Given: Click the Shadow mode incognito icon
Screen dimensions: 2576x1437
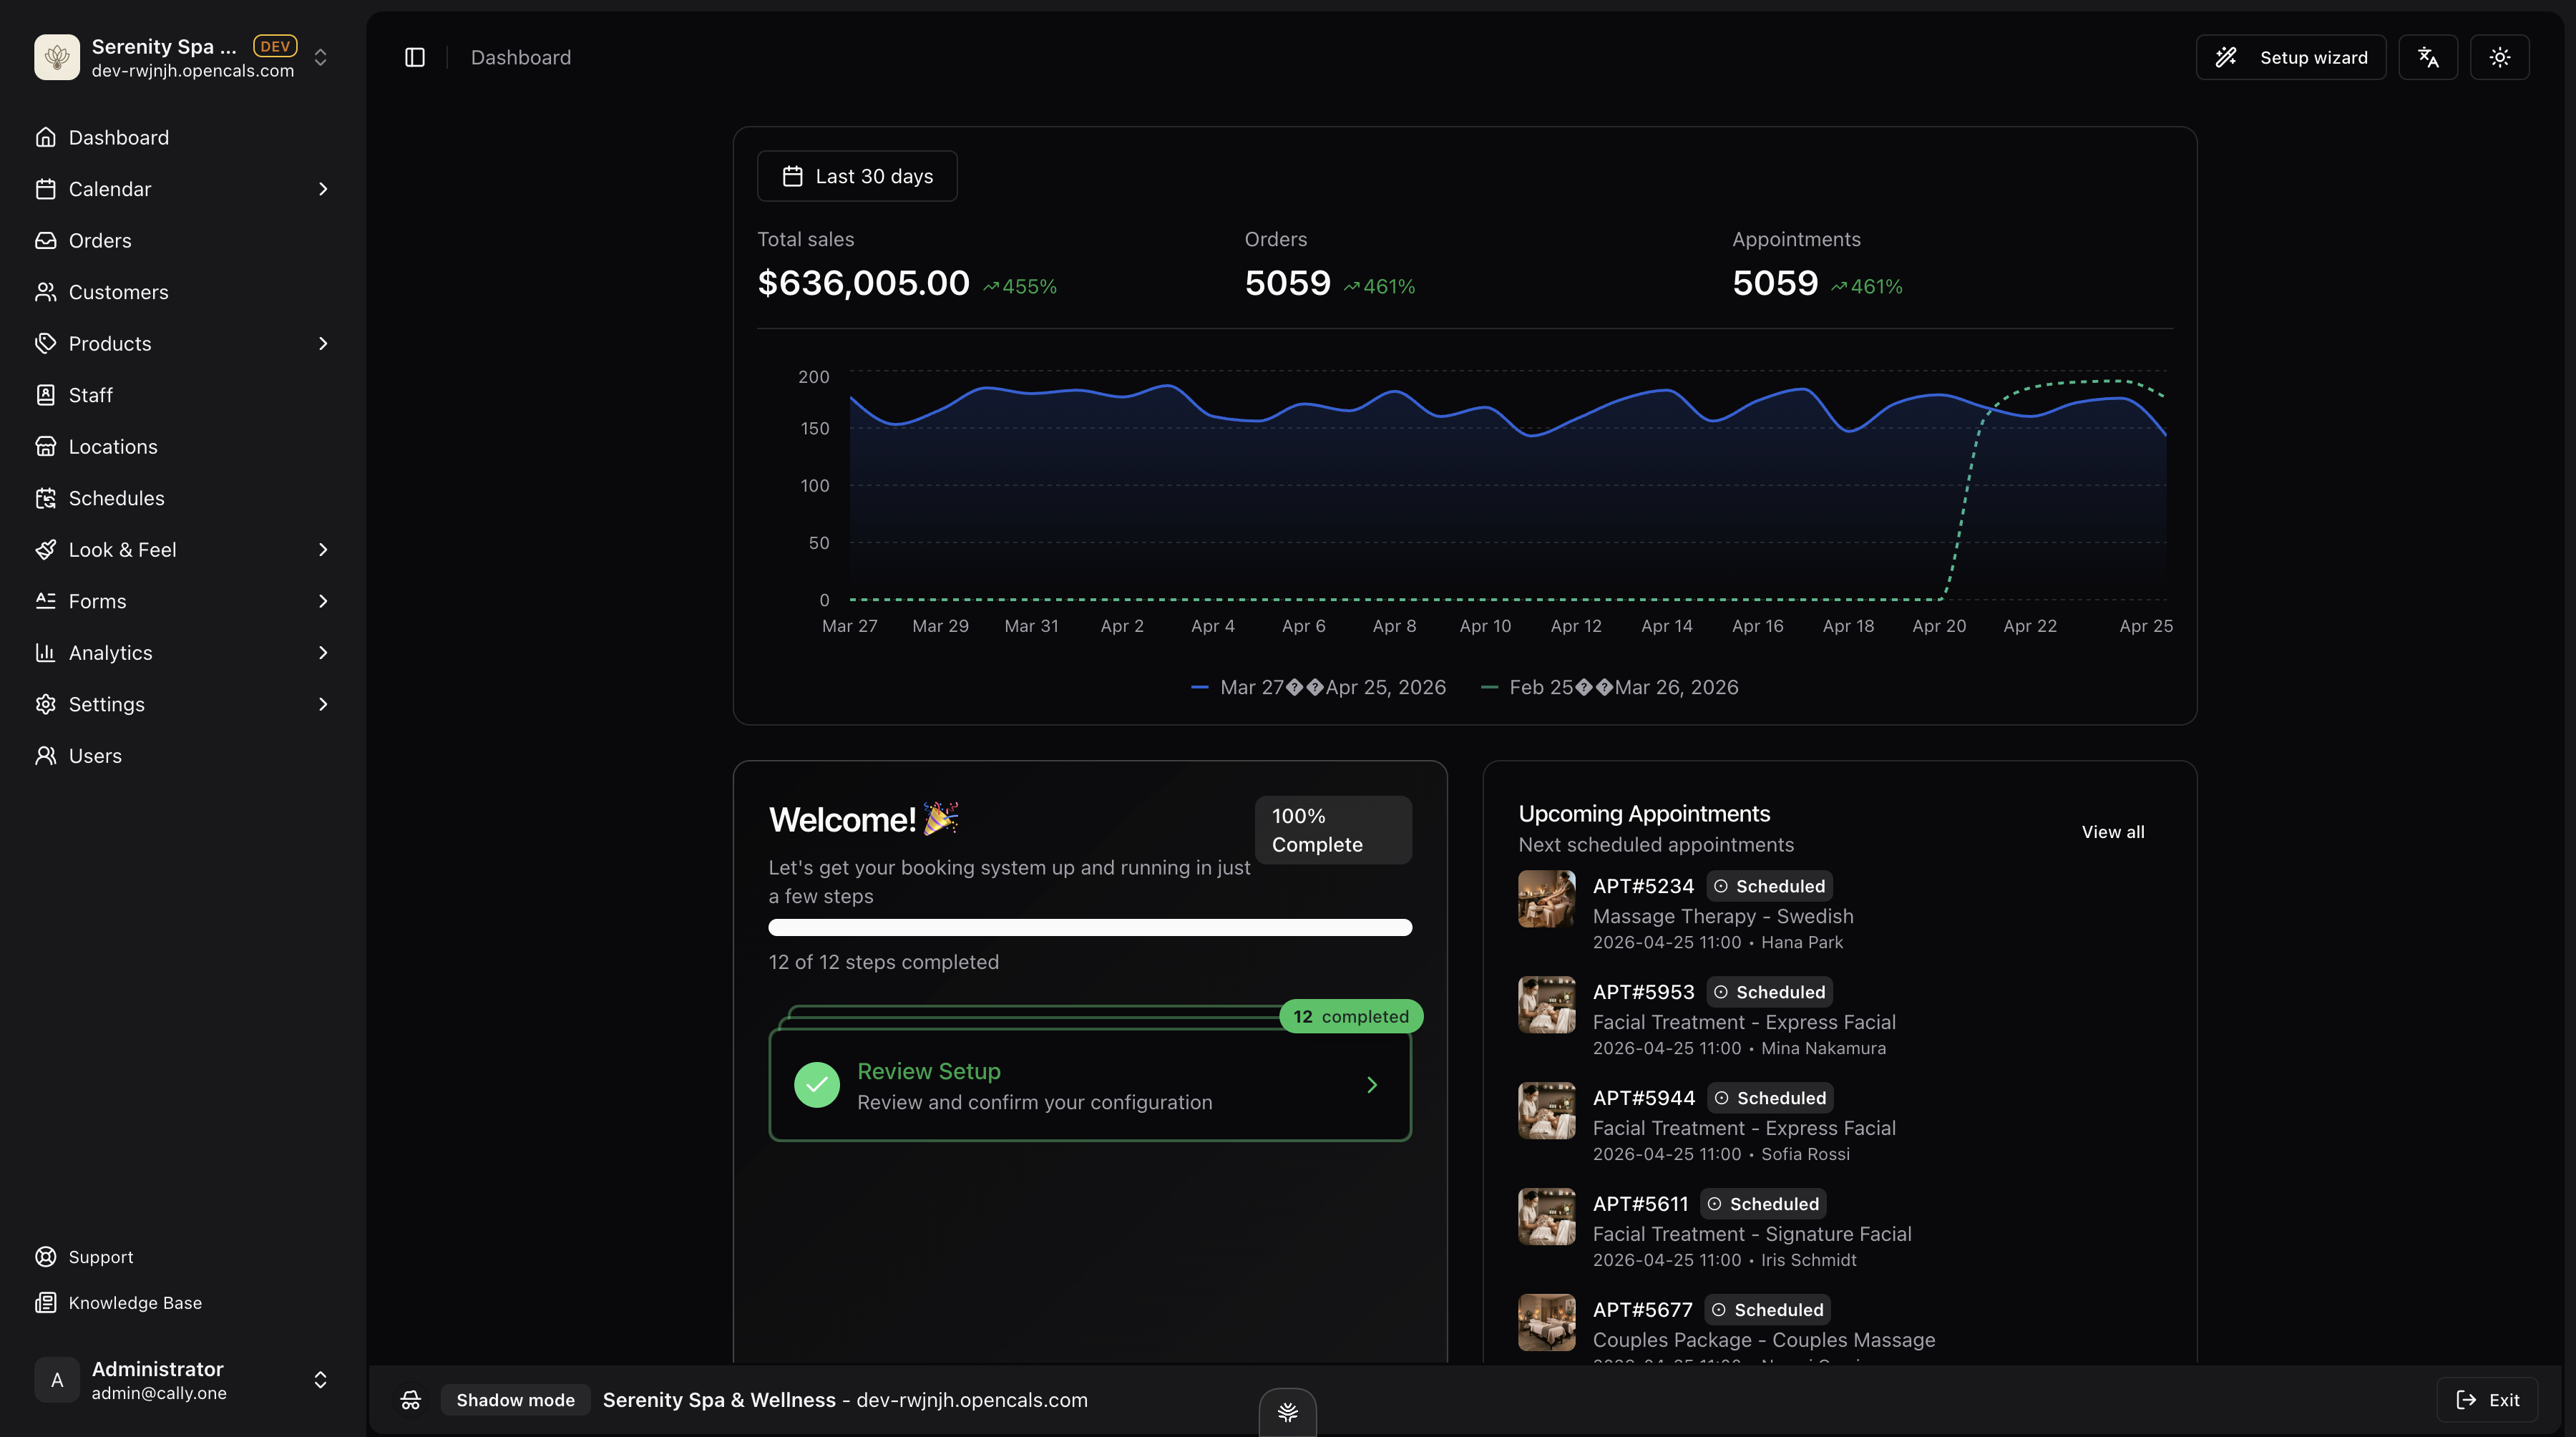Looking at the screenshot, I should pyautogui.click(x=411, y=1399).
